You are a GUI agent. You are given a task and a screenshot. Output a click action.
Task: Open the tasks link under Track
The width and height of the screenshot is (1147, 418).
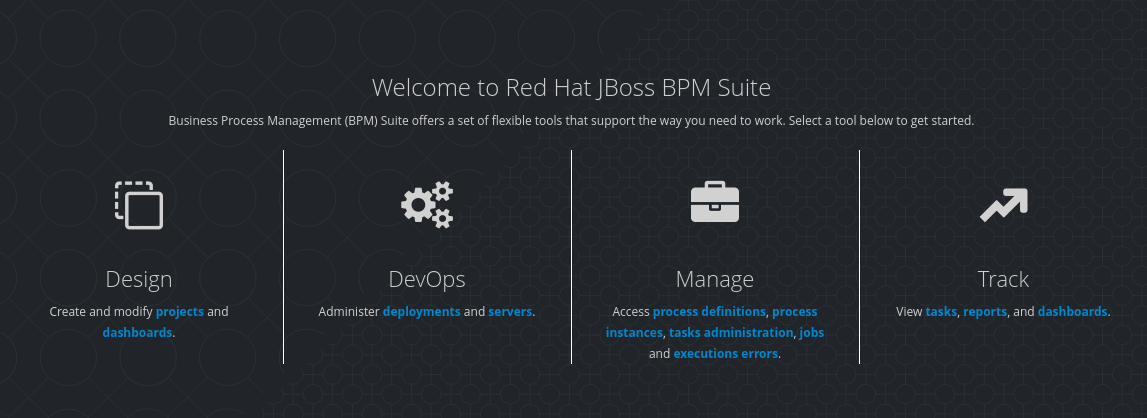(941, 311)
